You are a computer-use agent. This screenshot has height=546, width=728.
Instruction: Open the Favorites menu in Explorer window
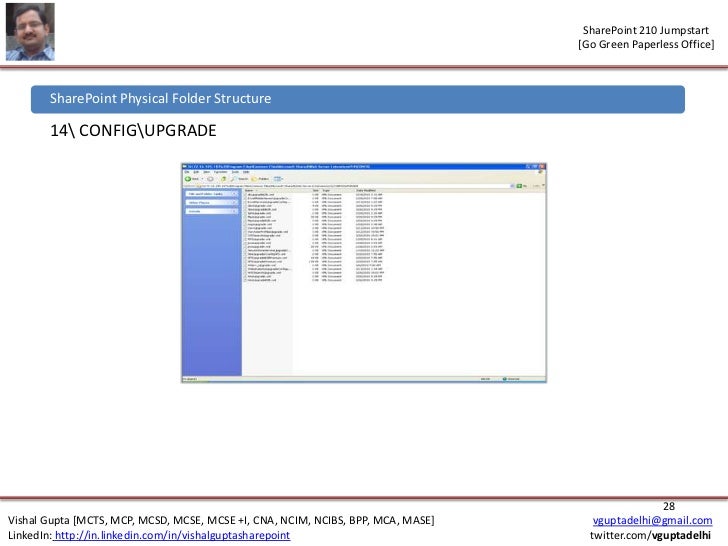tap(221, 172)
